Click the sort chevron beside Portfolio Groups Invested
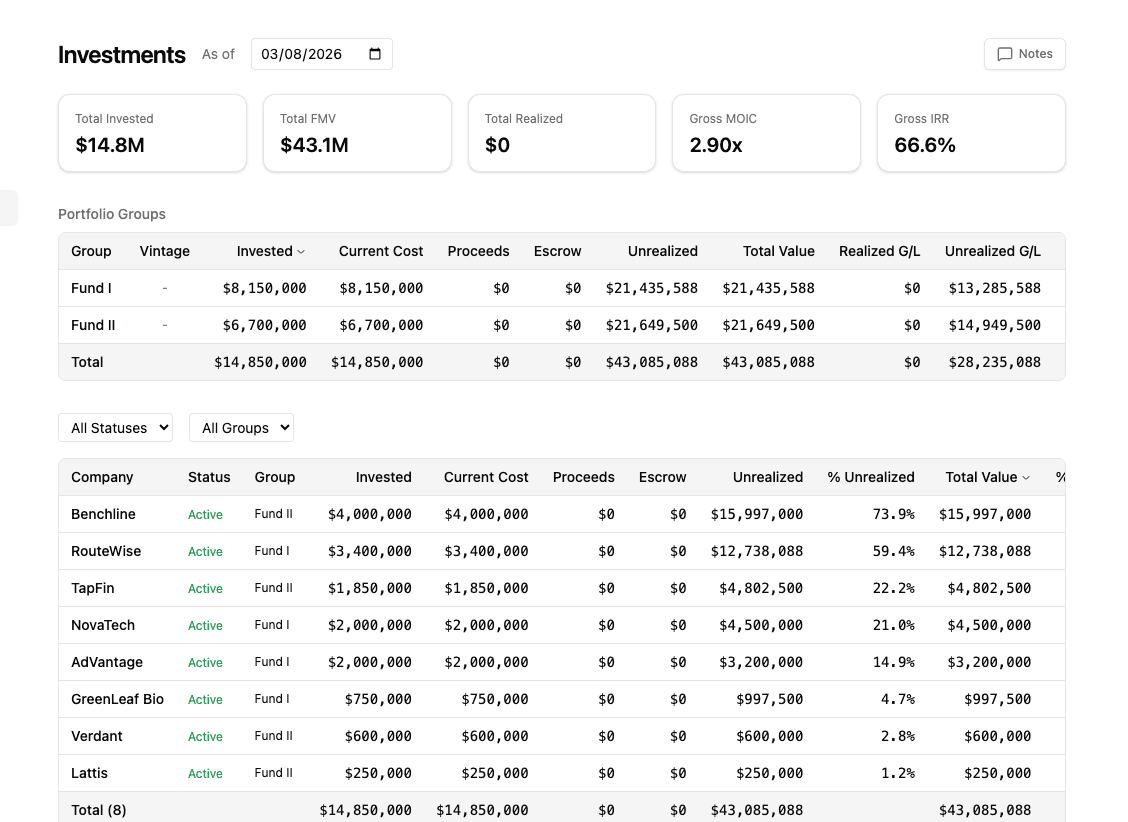 [x=301, y=252]
